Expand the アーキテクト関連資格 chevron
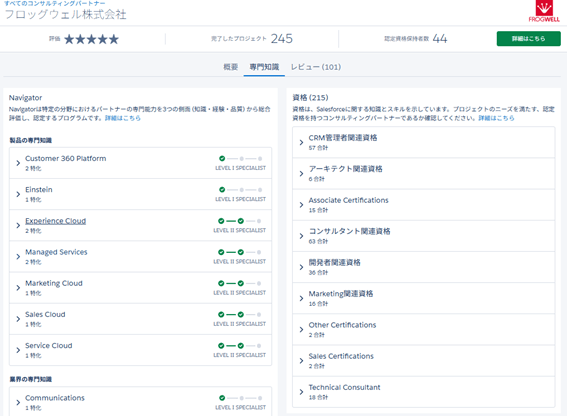The image size is (567, 416). pyautogui.click(x=301, y=174)
